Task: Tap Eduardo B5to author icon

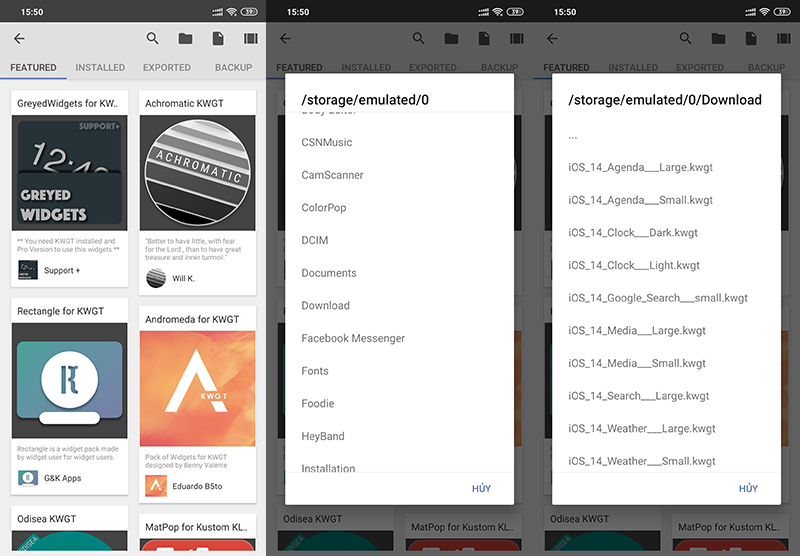Action: [156, 486]
